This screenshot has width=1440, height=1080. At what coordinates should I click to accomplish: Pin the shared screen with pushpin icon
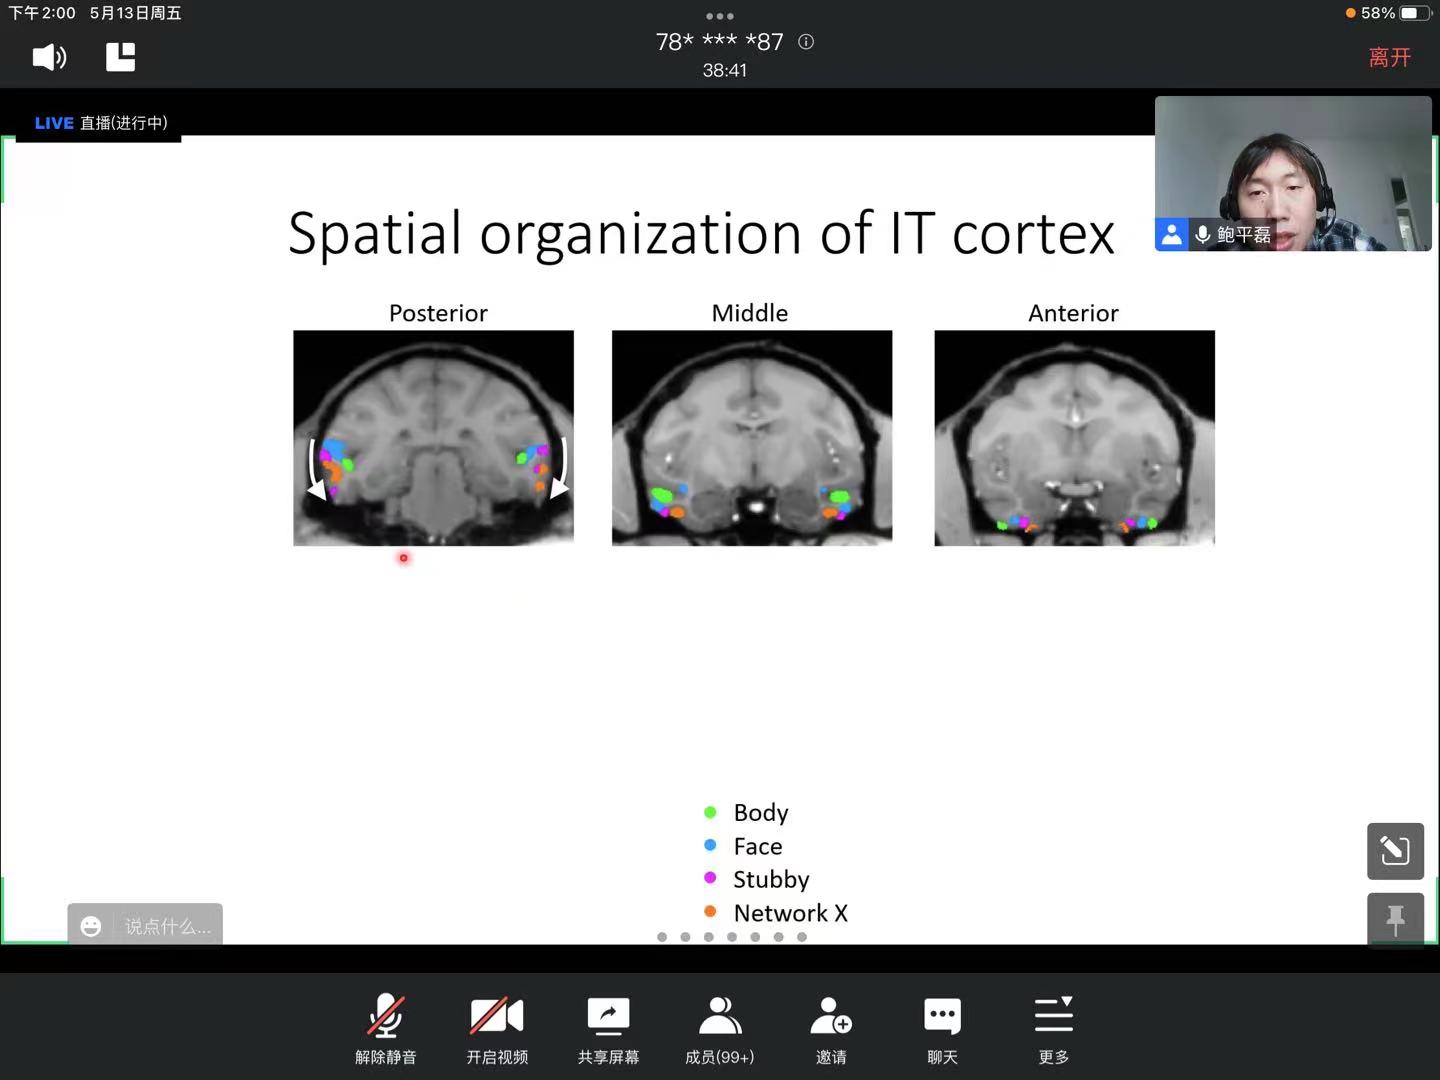pos(1395,919)
